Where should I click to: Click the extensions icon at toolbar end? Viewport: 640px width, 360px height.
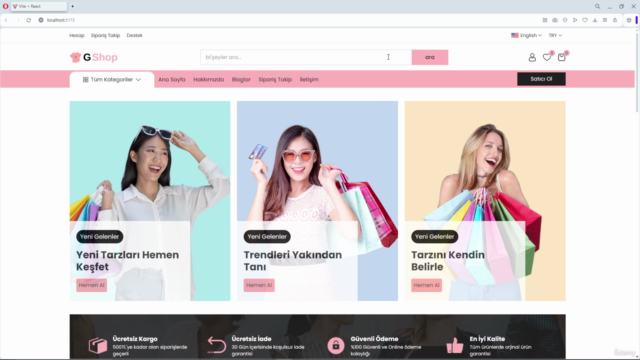coord(615,20)
